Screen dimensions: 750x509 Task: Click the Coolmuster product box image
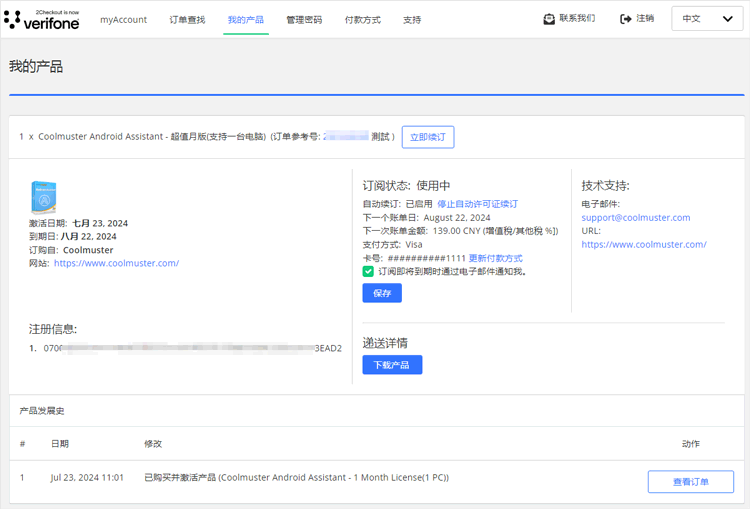[43, 197]
